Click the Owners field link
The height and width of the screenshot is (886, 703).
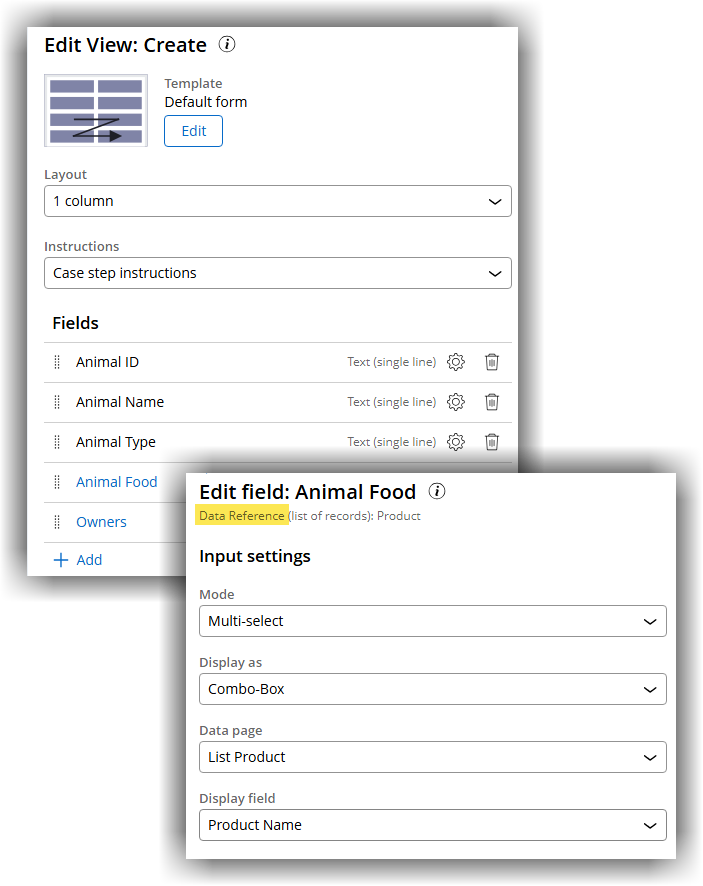click(102, 522)
